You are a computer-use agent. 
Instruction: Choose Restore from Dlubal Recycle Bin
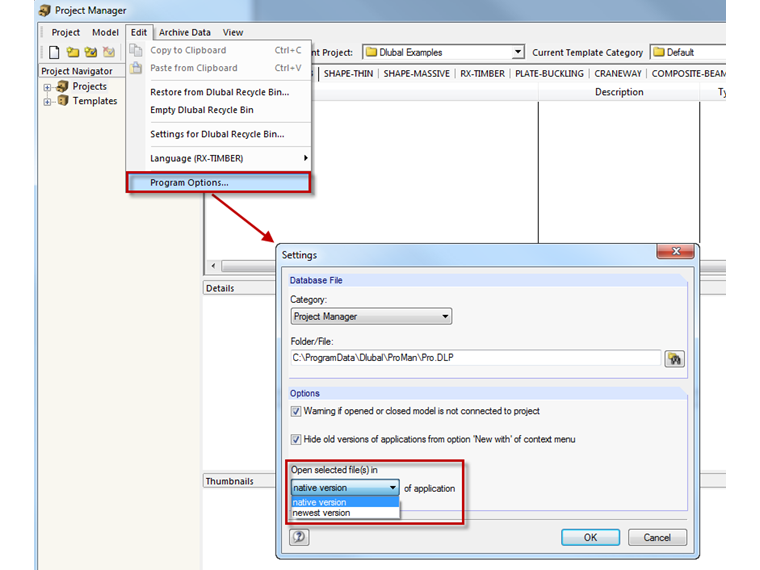[x=219, y=92]
